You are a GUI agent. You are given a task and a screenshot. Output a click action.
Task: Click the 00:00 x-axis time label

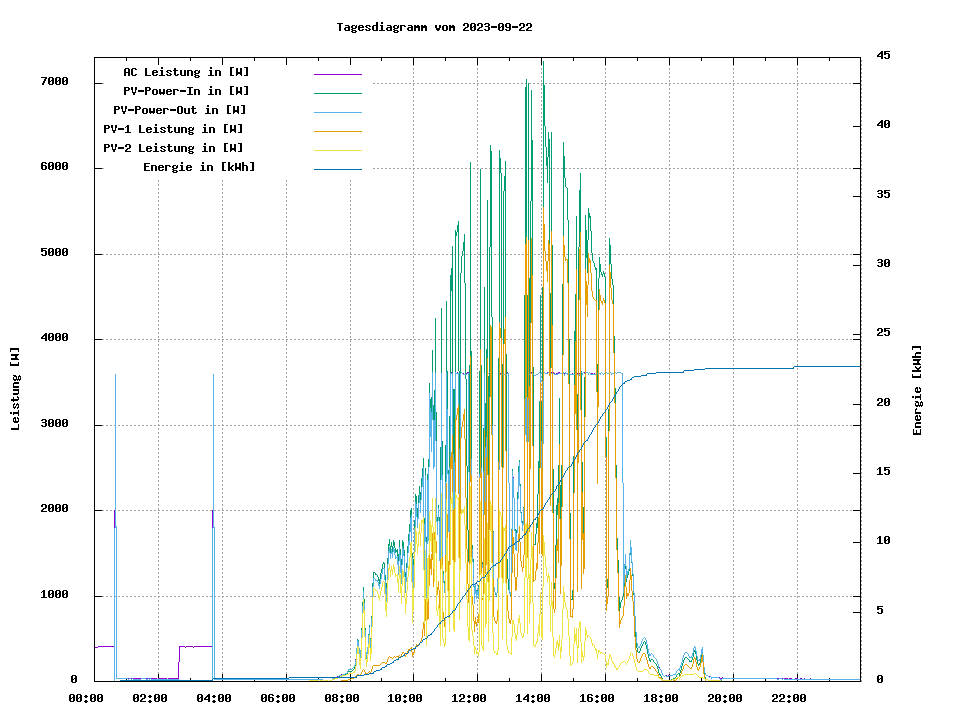pos(86,699)
